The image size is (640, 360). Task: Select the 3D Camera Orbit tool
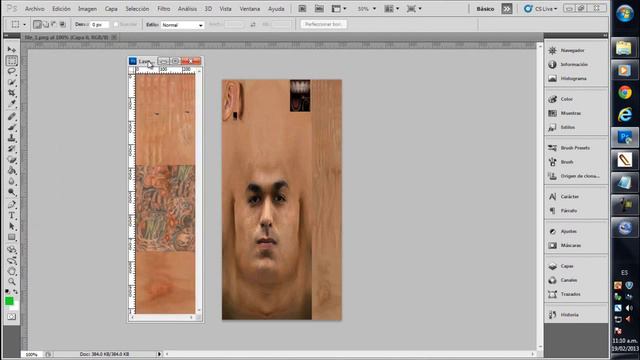click(x=11, y=260)
